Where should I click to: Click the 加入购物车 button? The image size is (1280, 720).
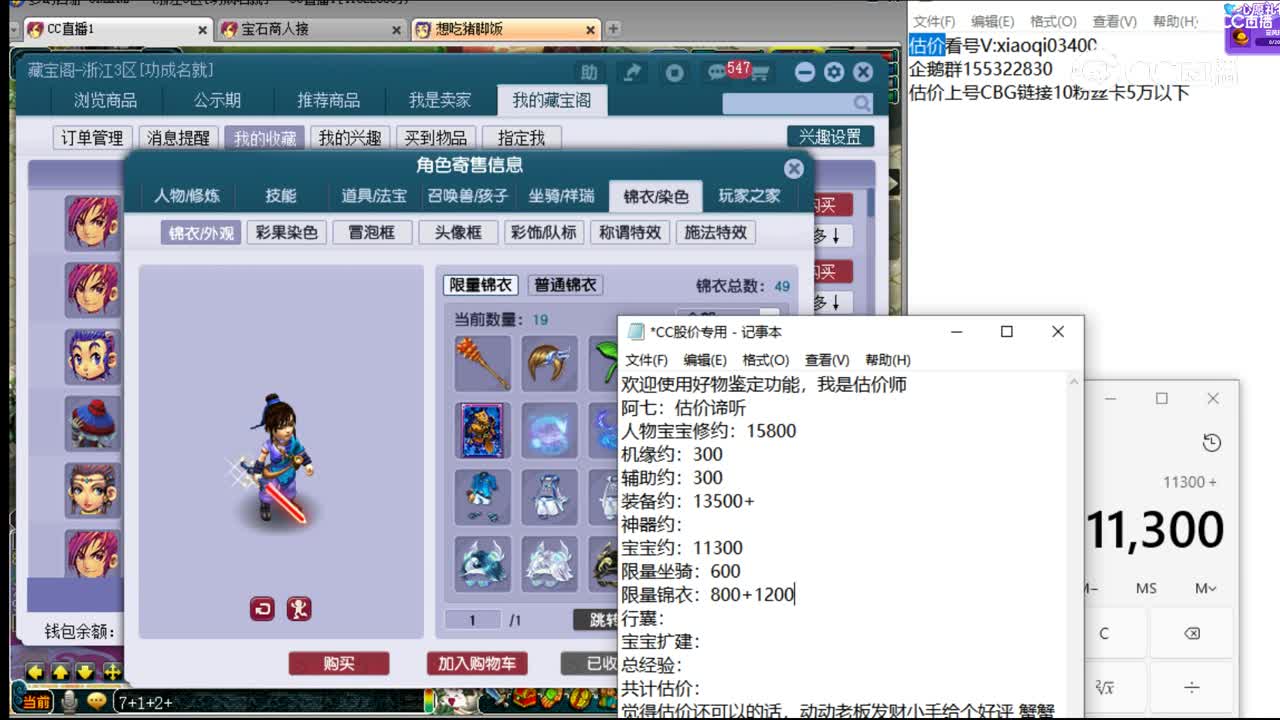click(477, 663)
